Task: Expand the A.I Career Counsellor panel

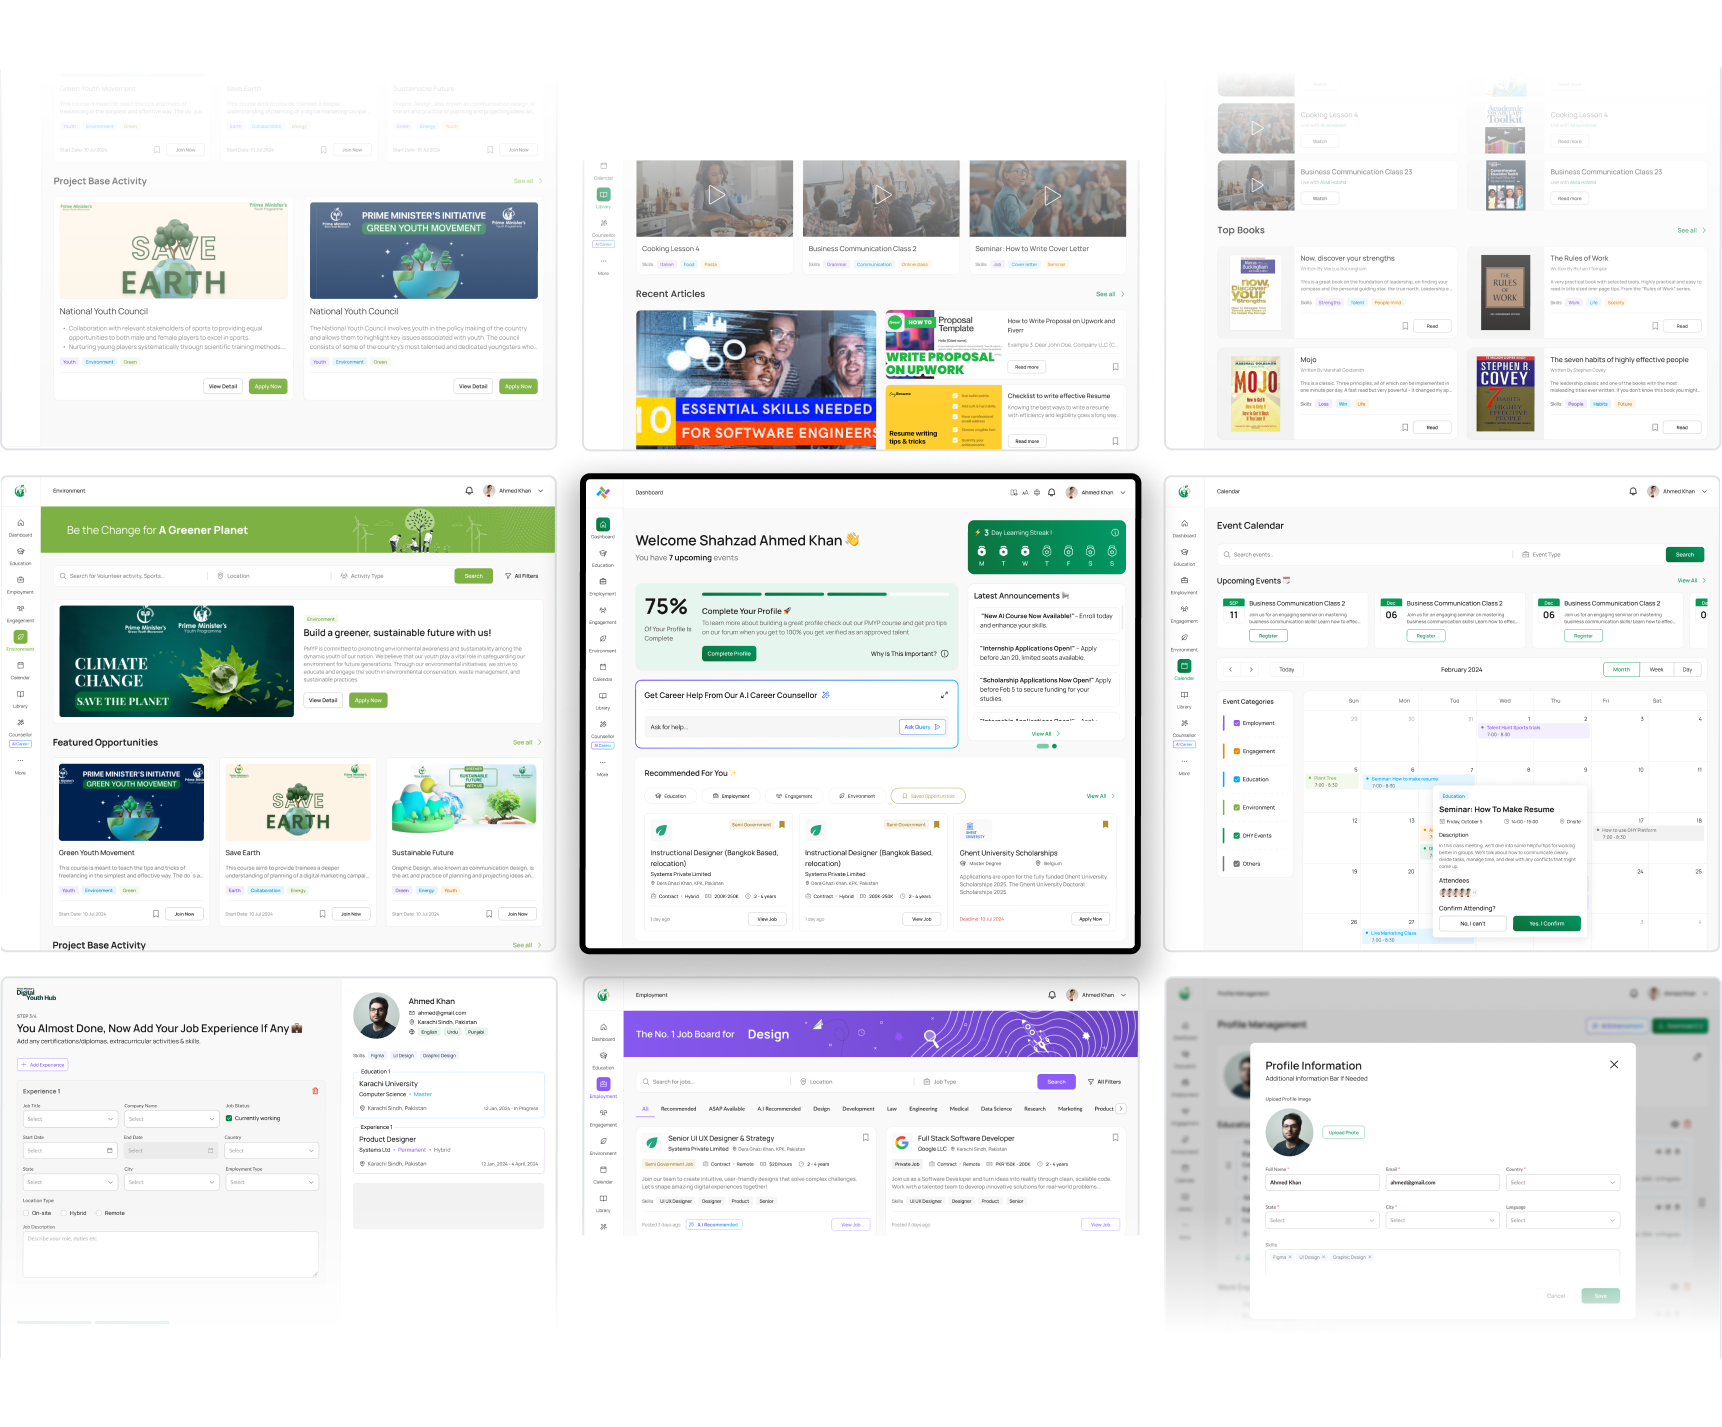Action: (x=943, y=695)
